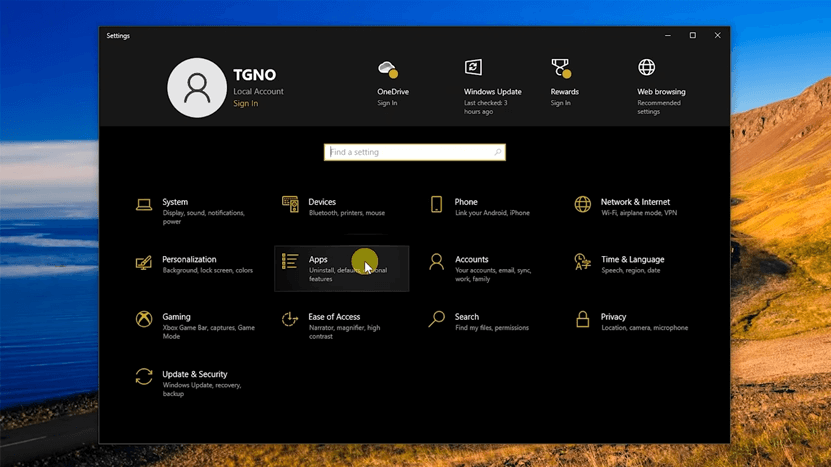Open the Gaming Xbox icon
This screenshot has height=467, width=831.
[x=144, y=319]
